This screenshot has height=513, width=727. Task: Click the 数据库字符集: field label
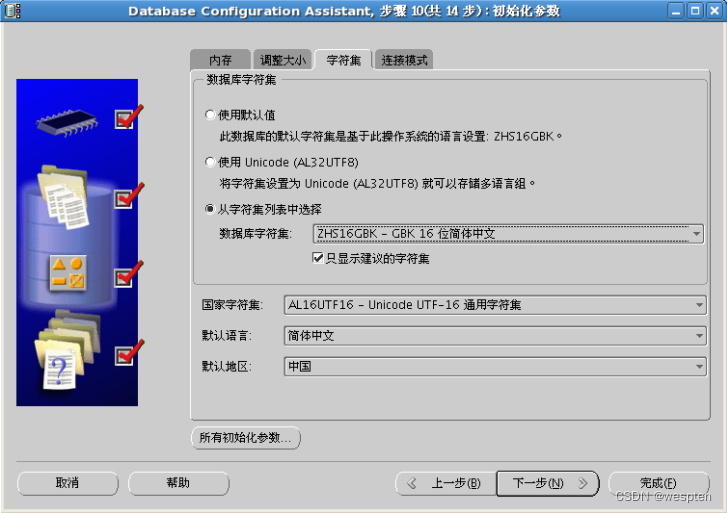tap(255, 234)
